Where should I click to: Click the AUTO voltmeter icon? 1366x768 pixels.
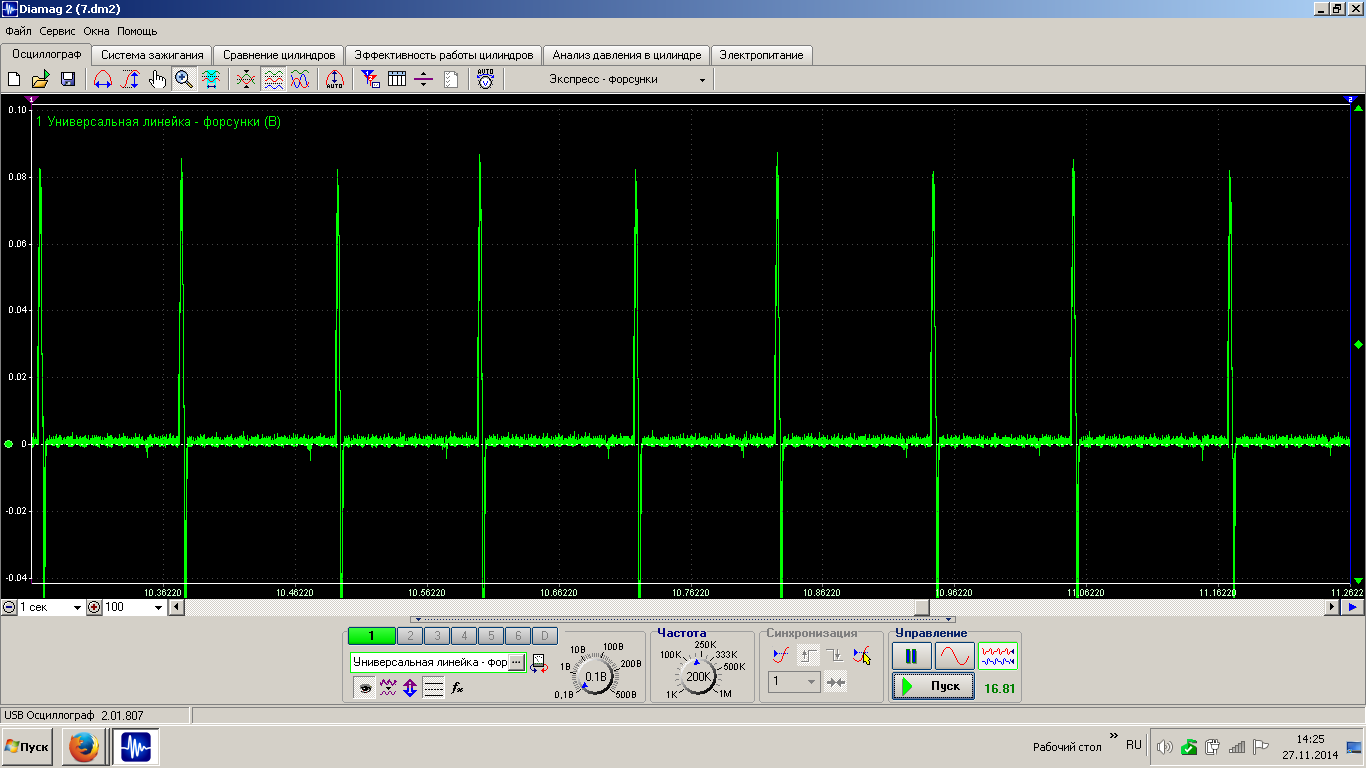point(485,79)
